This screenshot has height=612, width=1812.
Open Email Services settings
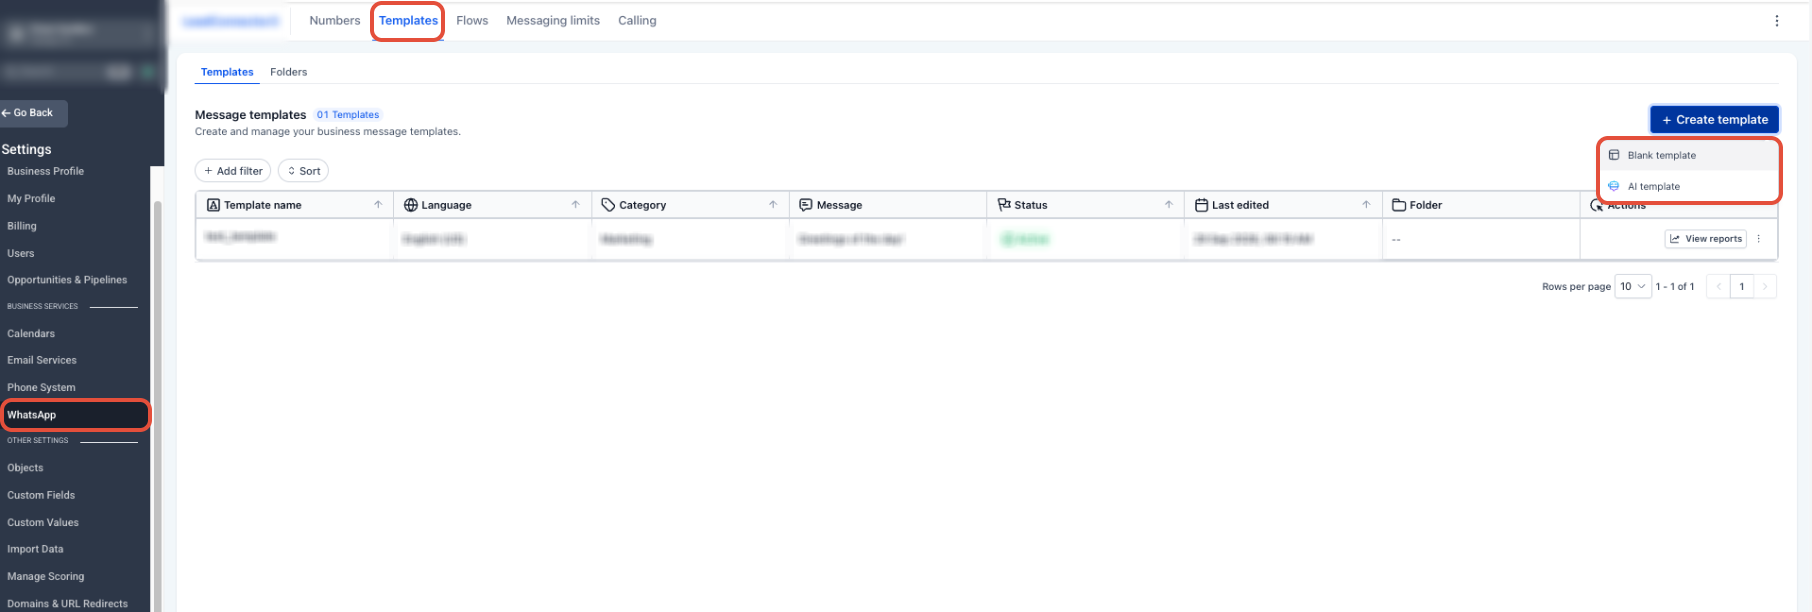click(x=42, y=360)
